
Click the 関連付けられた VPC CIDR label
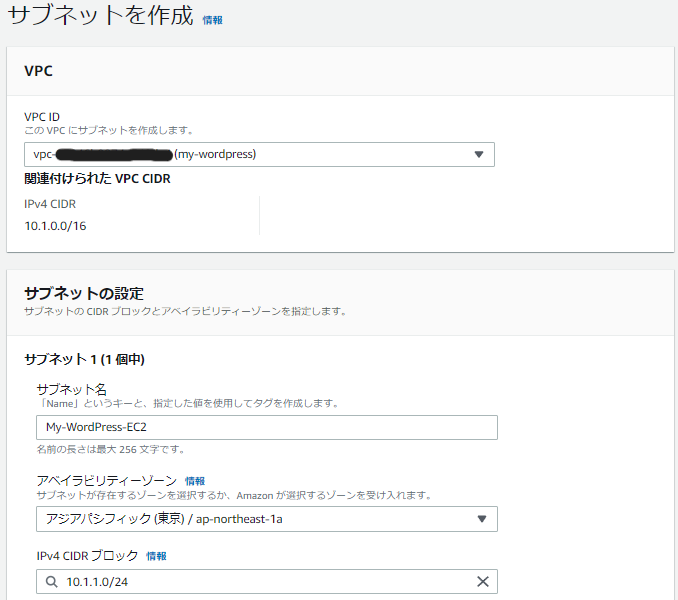[96, 180]
